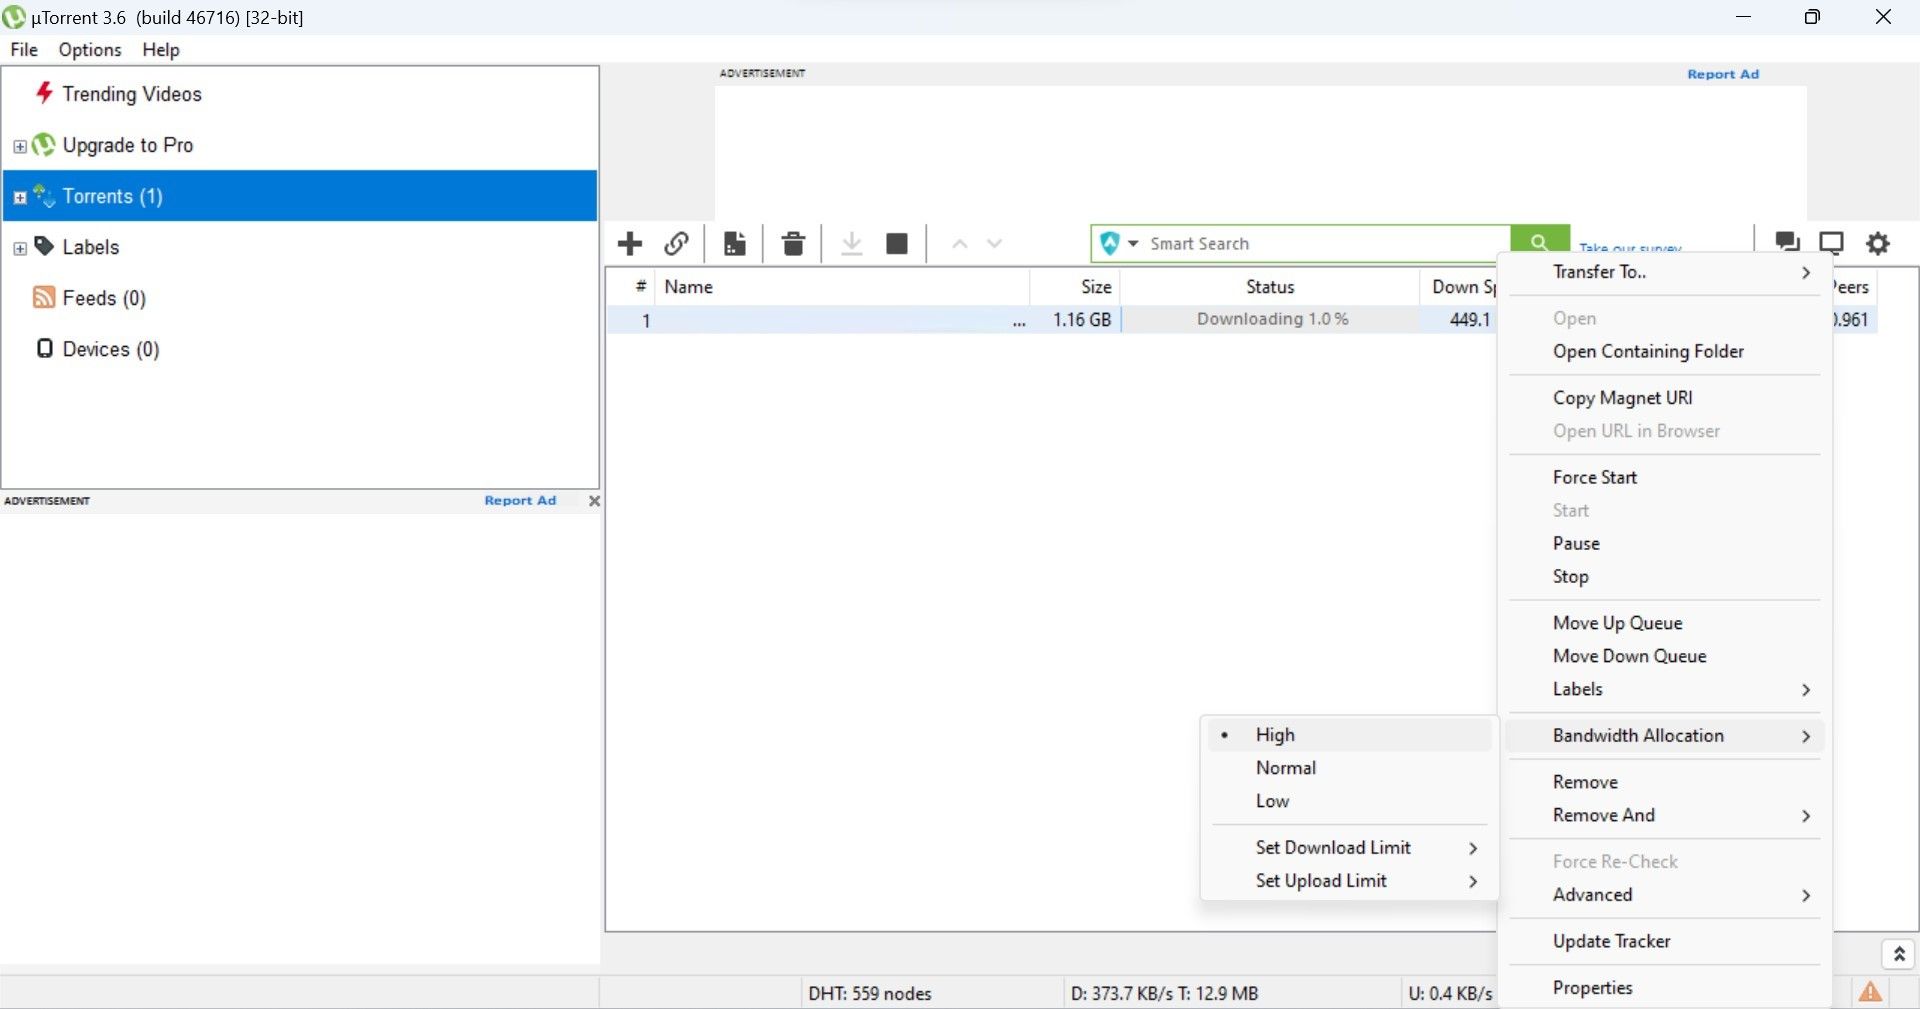Click the Add Torrent from URL link icon

(x=677, y=243)
